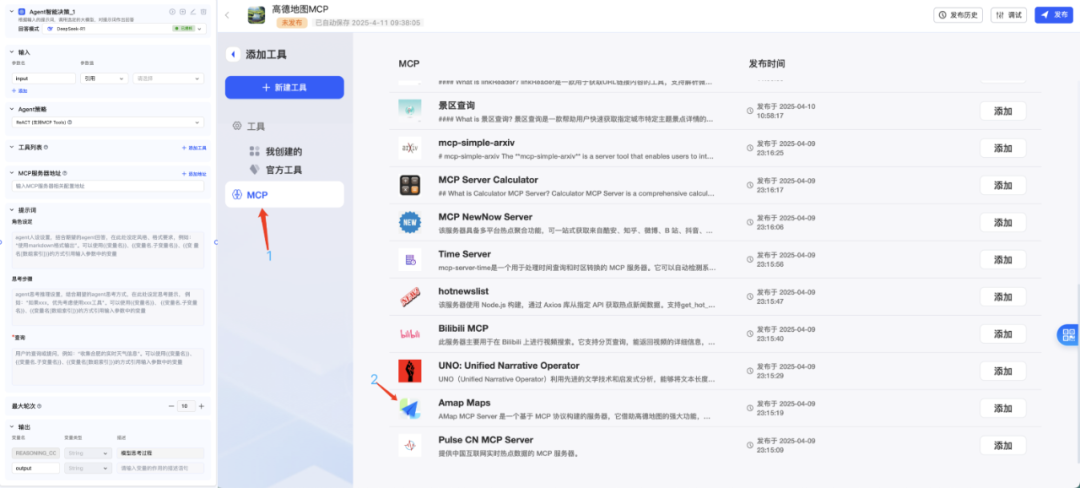Click the Amap Maps blue paper-plane icon
Image resolution: width=1080 pixels, height=488 pixels.
(410, 408)
